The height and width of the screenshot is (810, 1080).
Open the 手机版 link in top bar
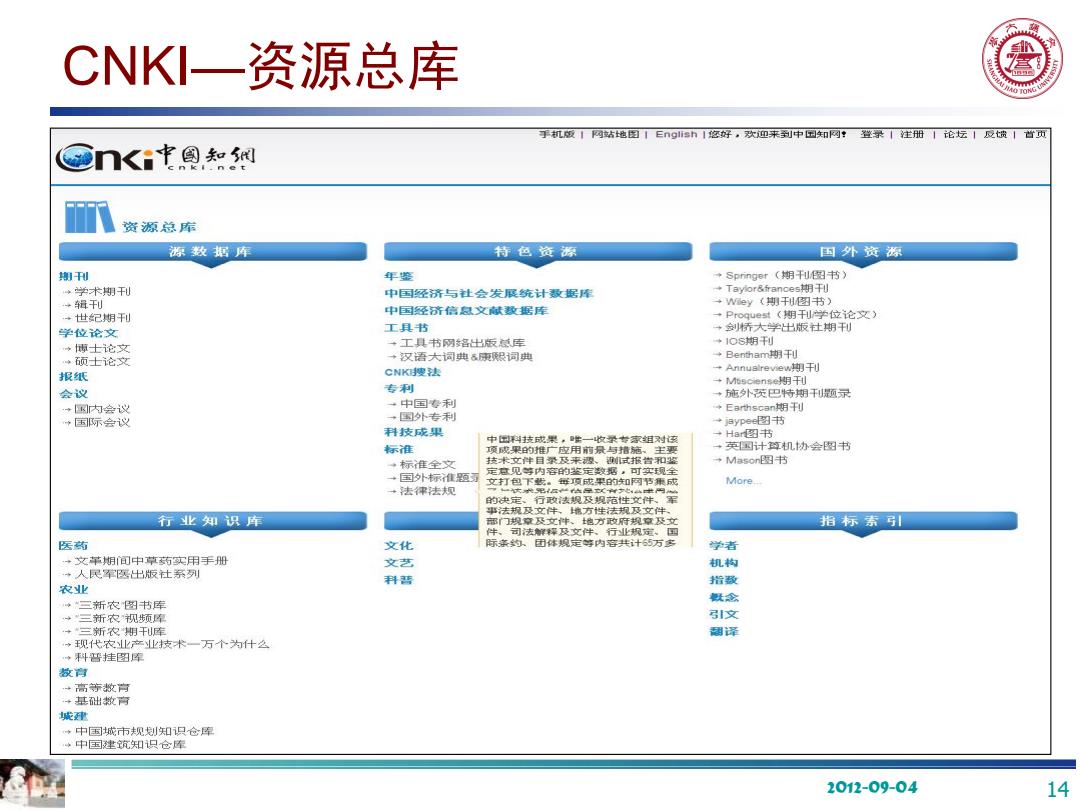(x=557, y=134)
